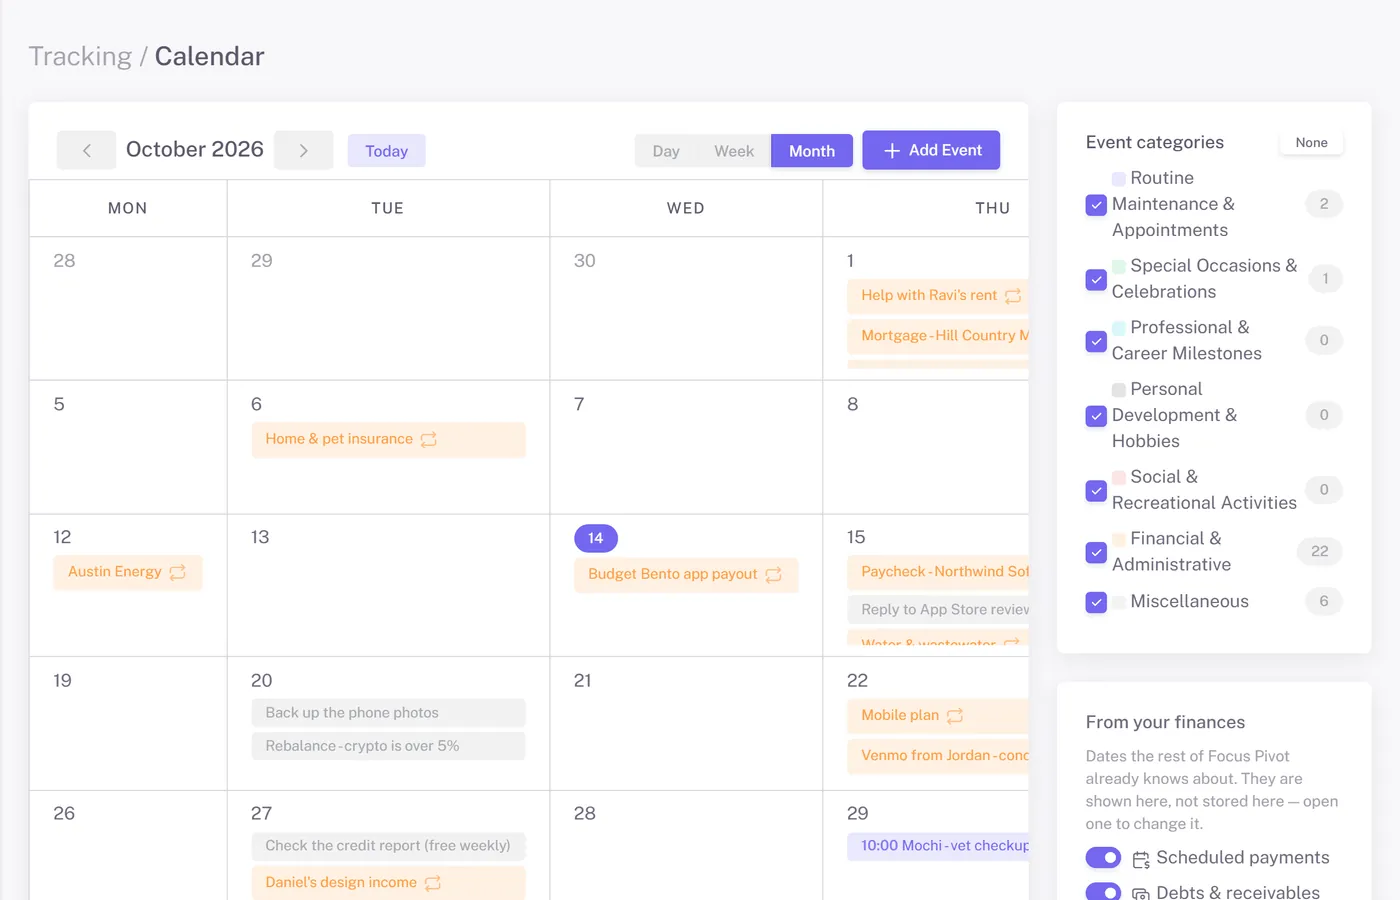Viewport: 1400px width, 900px height.
Task: Uncheck Routine Maintenance & Appointments category
Action: (1096, 205)
